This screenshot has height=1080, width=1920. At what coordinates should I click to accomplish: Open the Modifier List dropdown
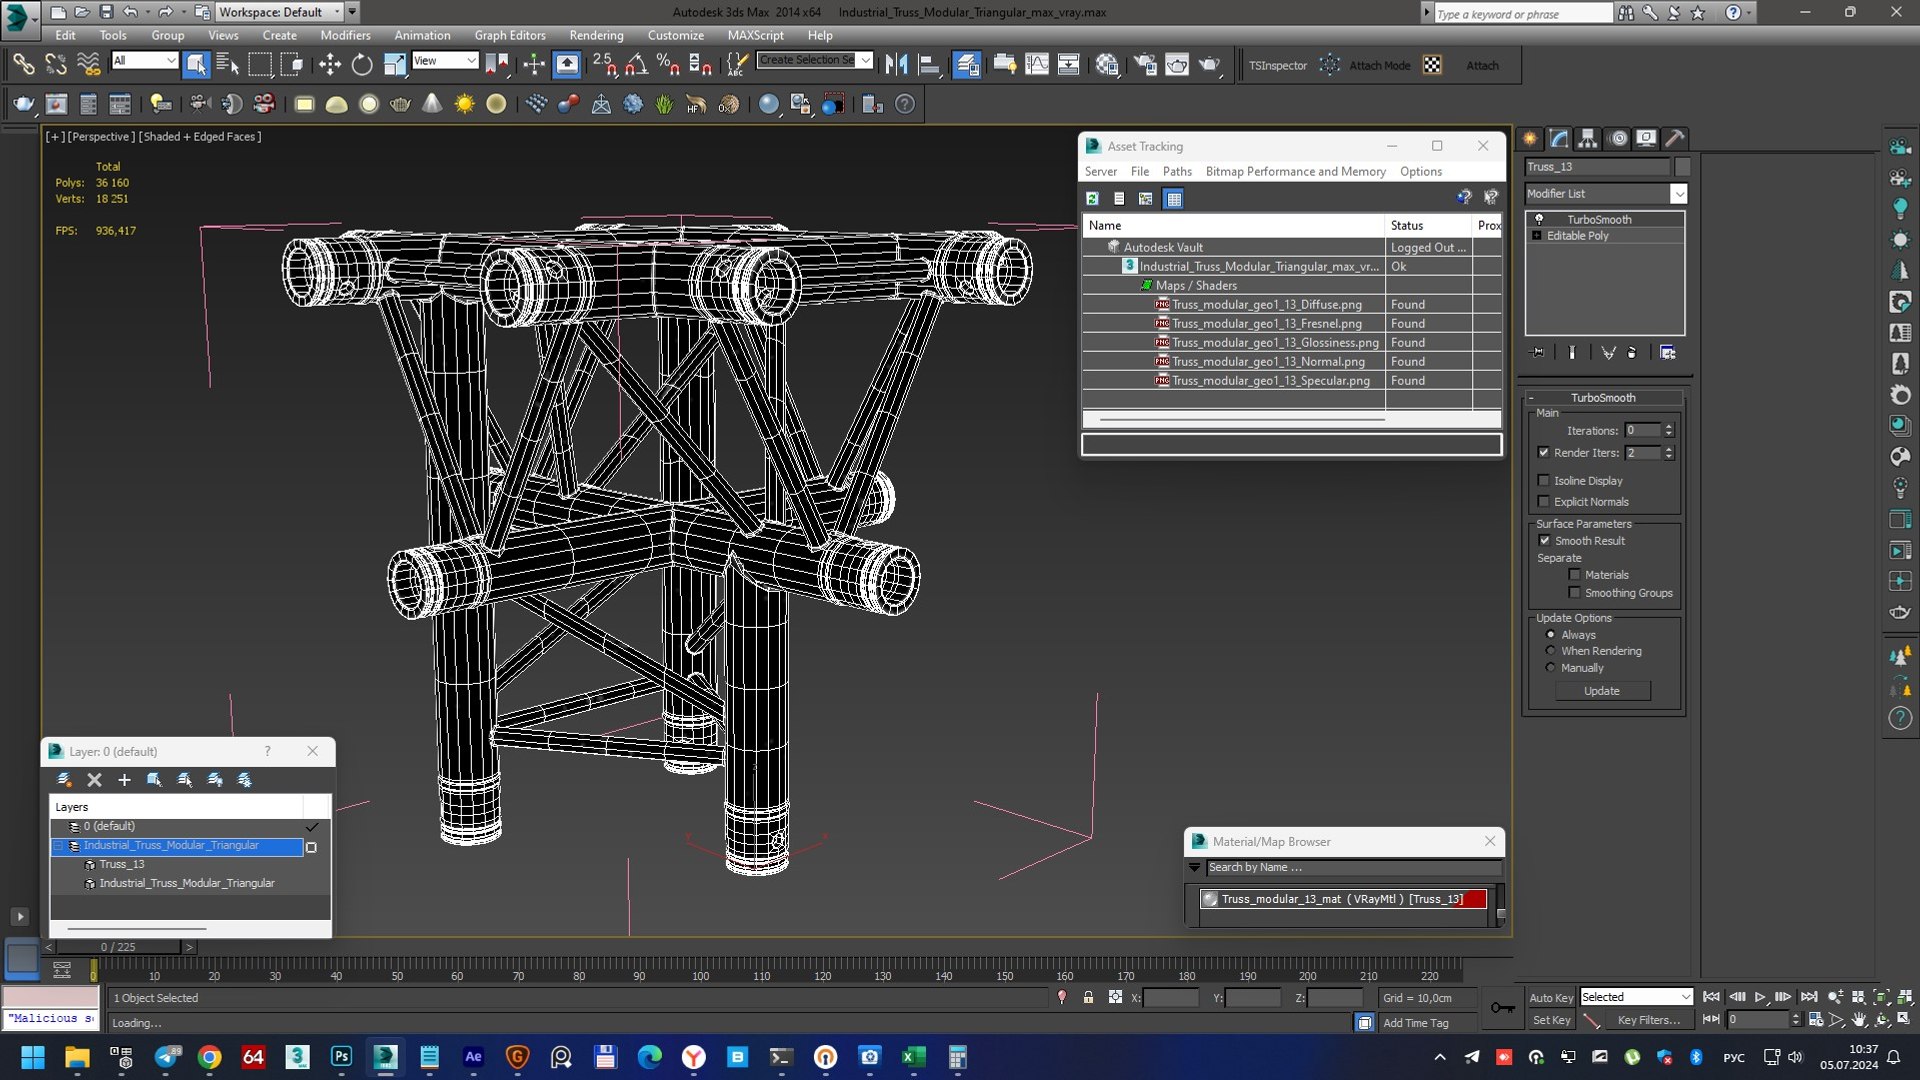(x=1606, y=194)
